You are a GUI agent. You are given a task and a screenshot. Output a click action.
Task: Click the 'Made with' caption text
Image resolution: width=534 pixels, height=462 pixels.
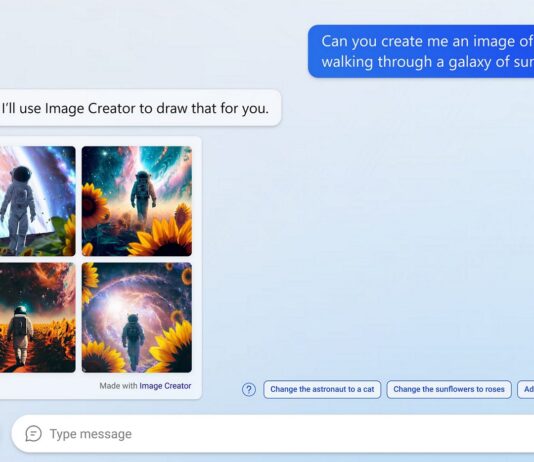pyautogui.click(x=118, y=386)
